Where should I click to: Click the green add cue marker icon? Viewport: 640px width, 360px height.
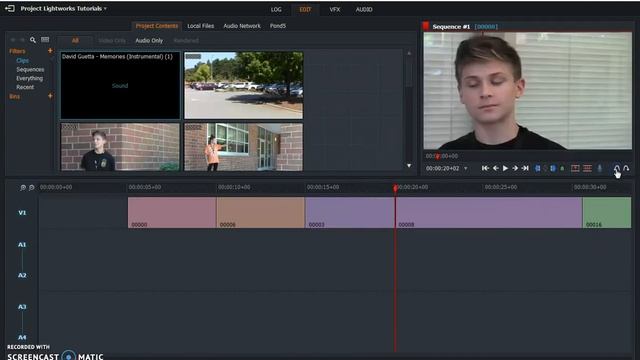pos(562,168)
